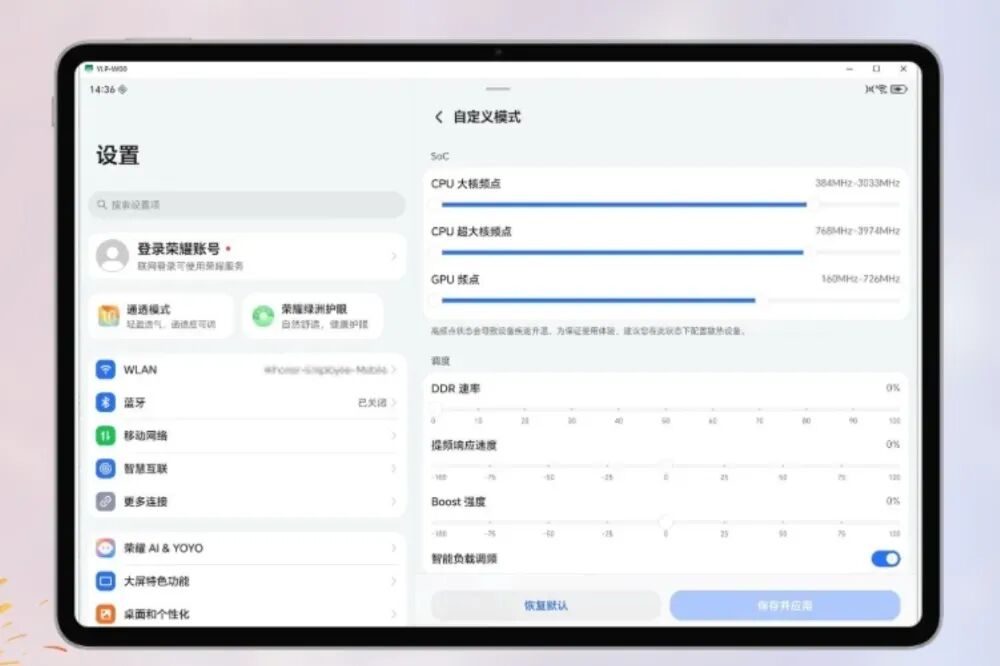Expand 登录荣耀账号 row chevron

pyautogui.click(x=393, y=256)
